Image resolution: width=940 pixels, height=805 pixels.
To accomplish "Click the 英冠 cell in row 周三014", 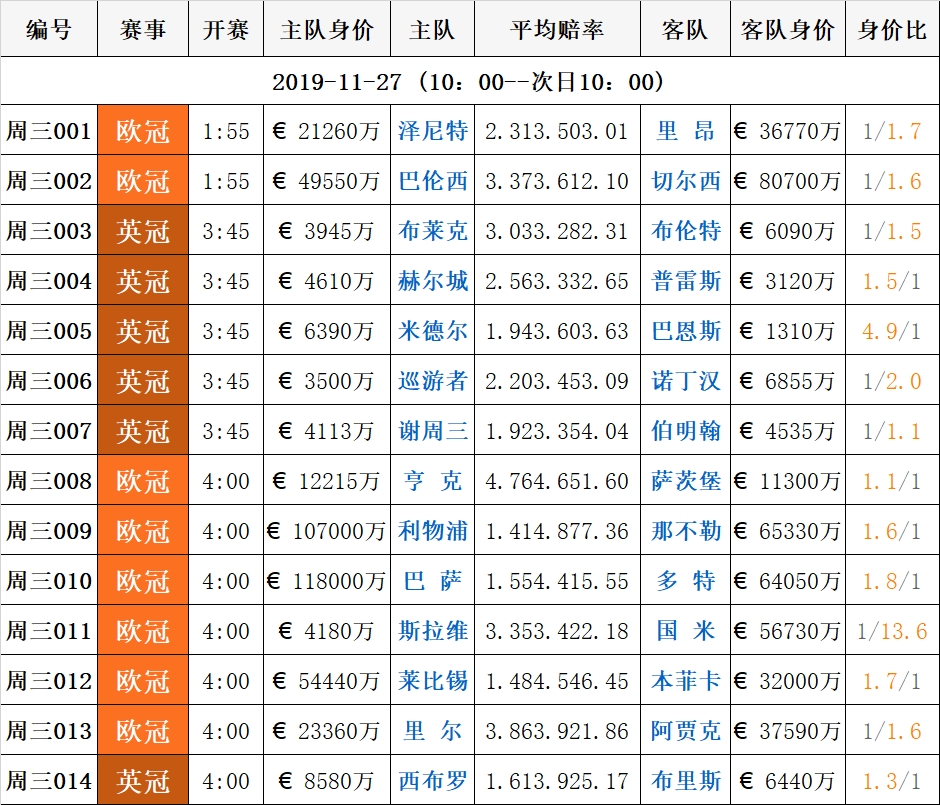I will [x=143, y=780].
